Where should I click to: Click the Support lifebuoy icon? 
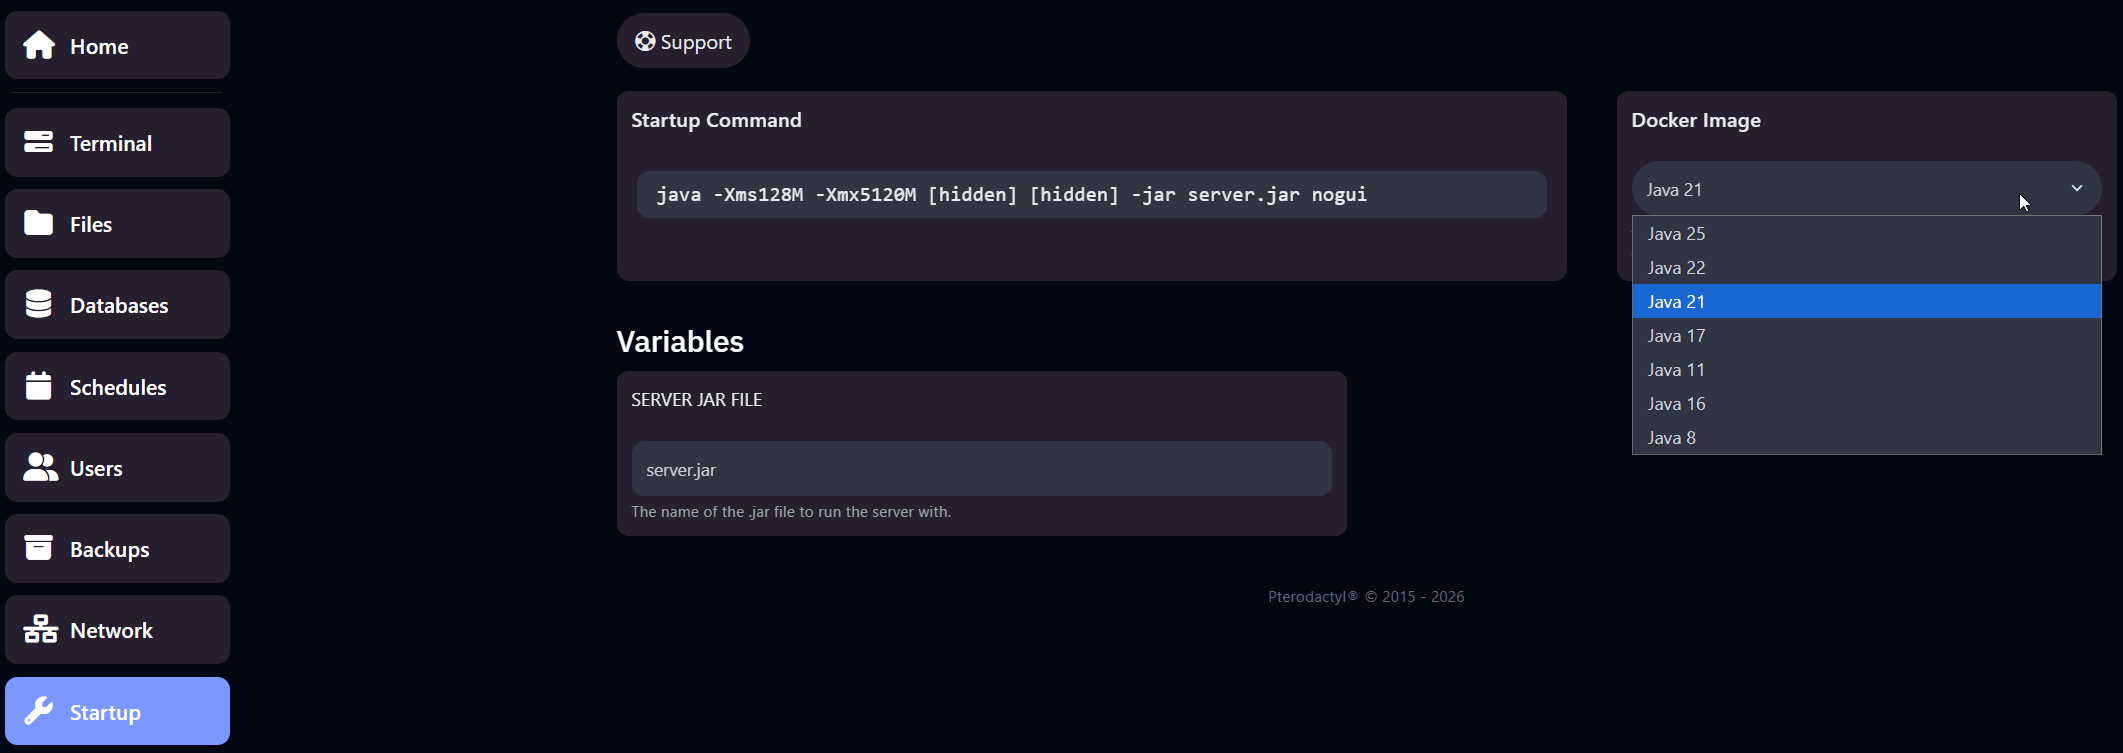645,41
